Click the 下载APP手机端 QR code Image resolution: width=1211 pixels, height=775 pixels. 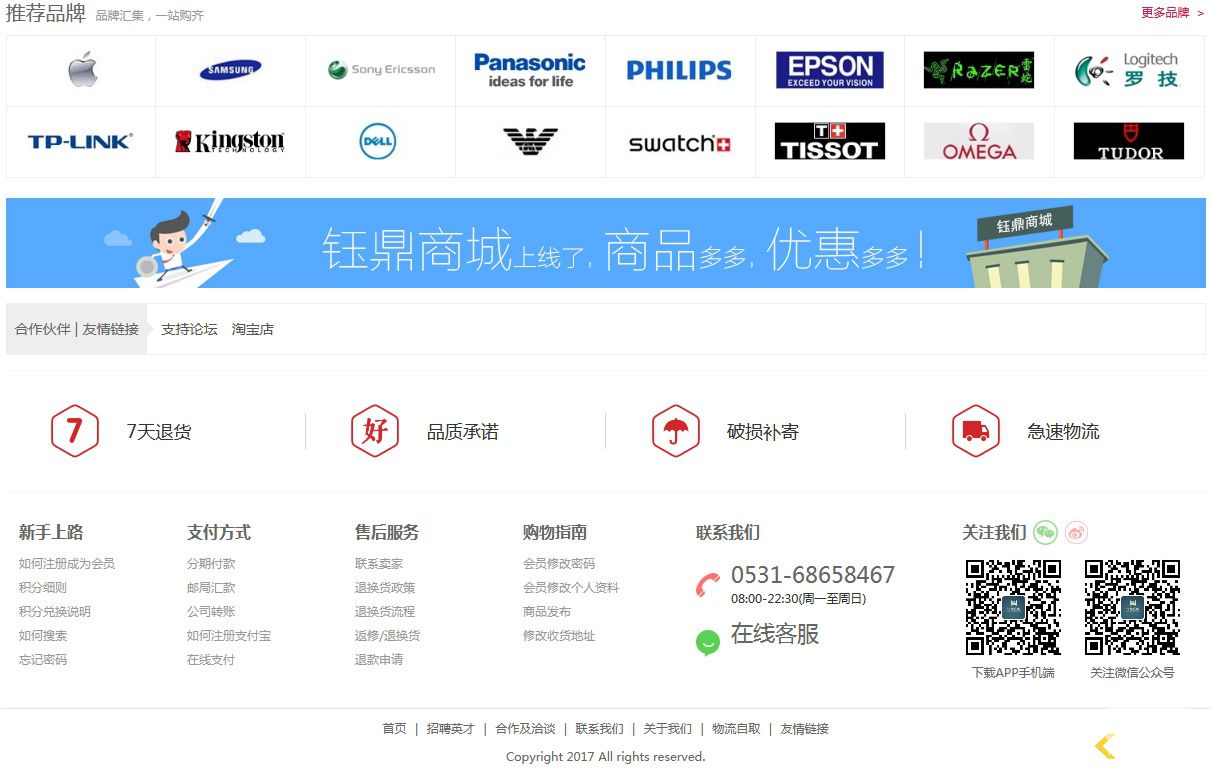(1012, 607)
